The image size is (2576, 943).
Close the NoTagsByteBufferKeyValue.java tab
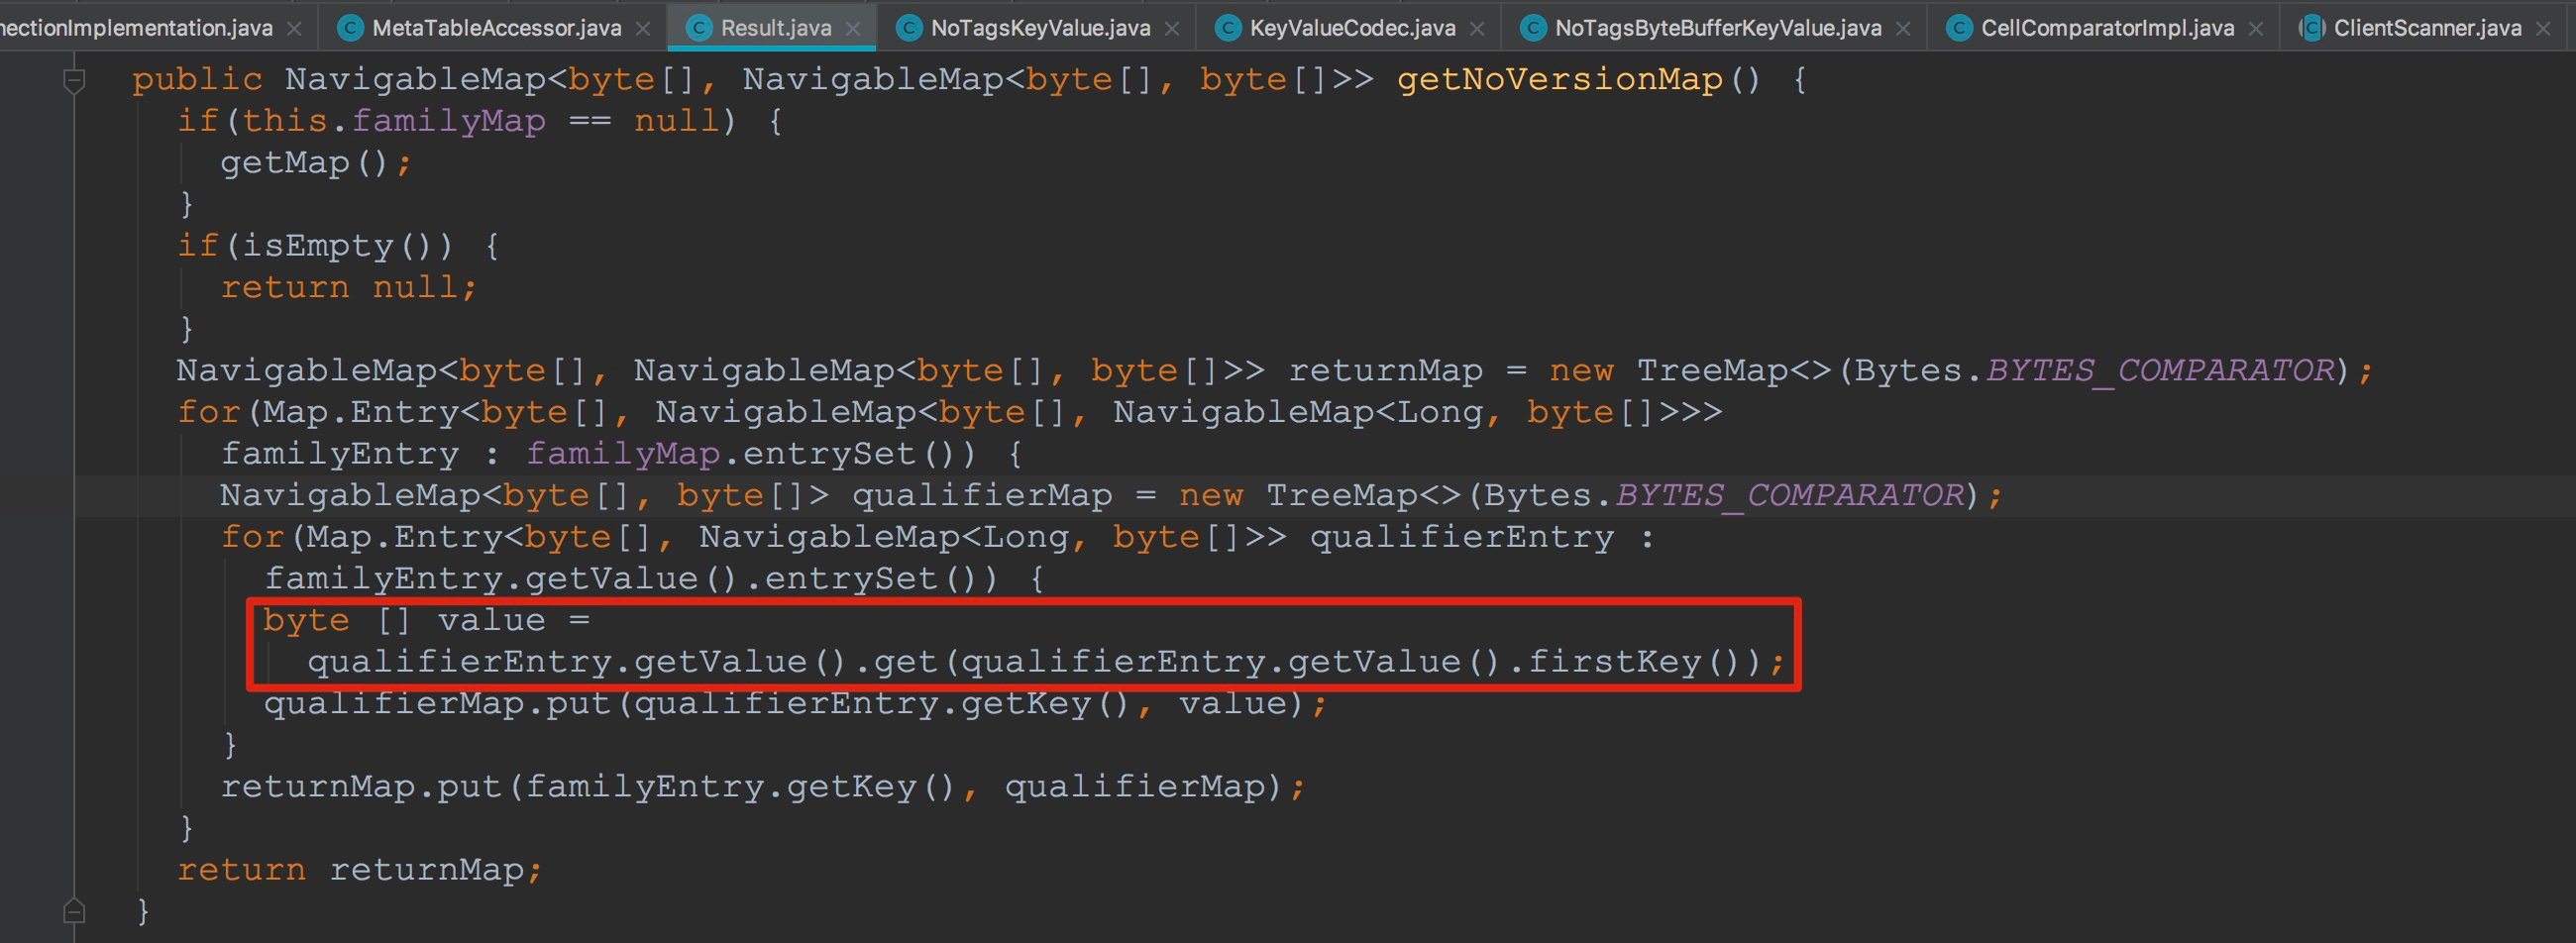tap(1904, 29)
